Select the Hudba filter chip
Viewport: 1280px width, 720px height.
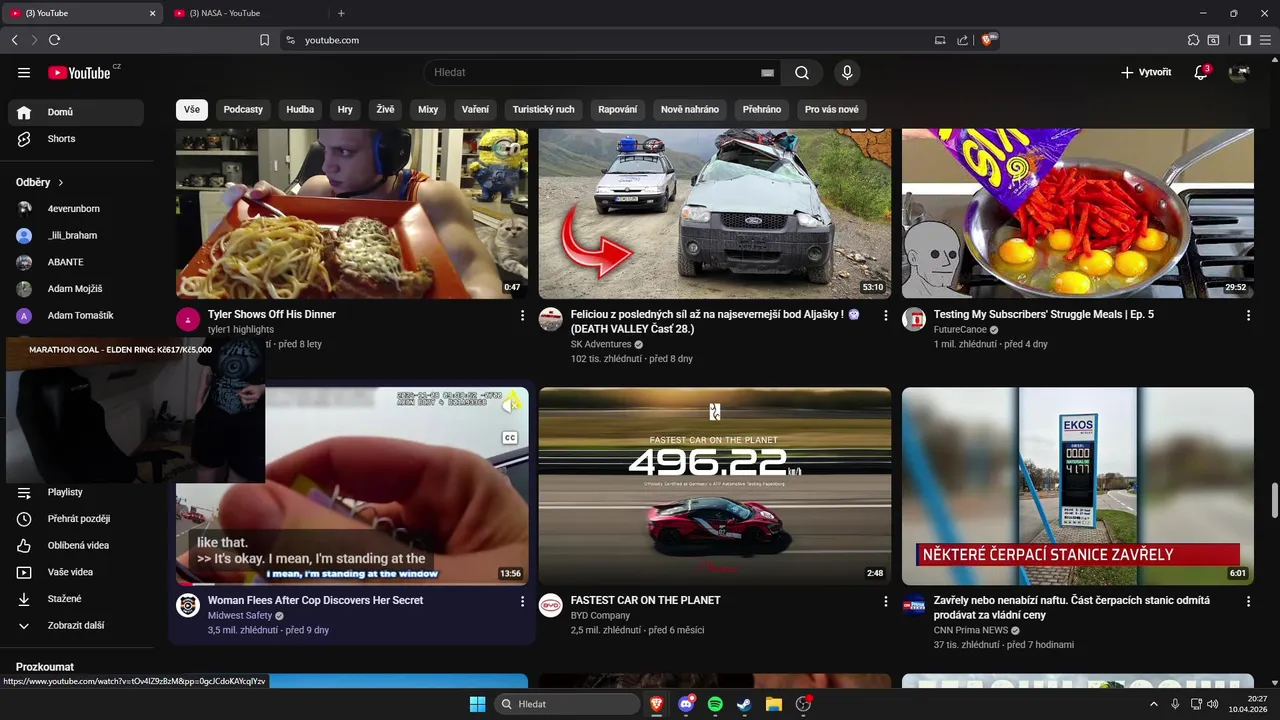coord(300,110)
